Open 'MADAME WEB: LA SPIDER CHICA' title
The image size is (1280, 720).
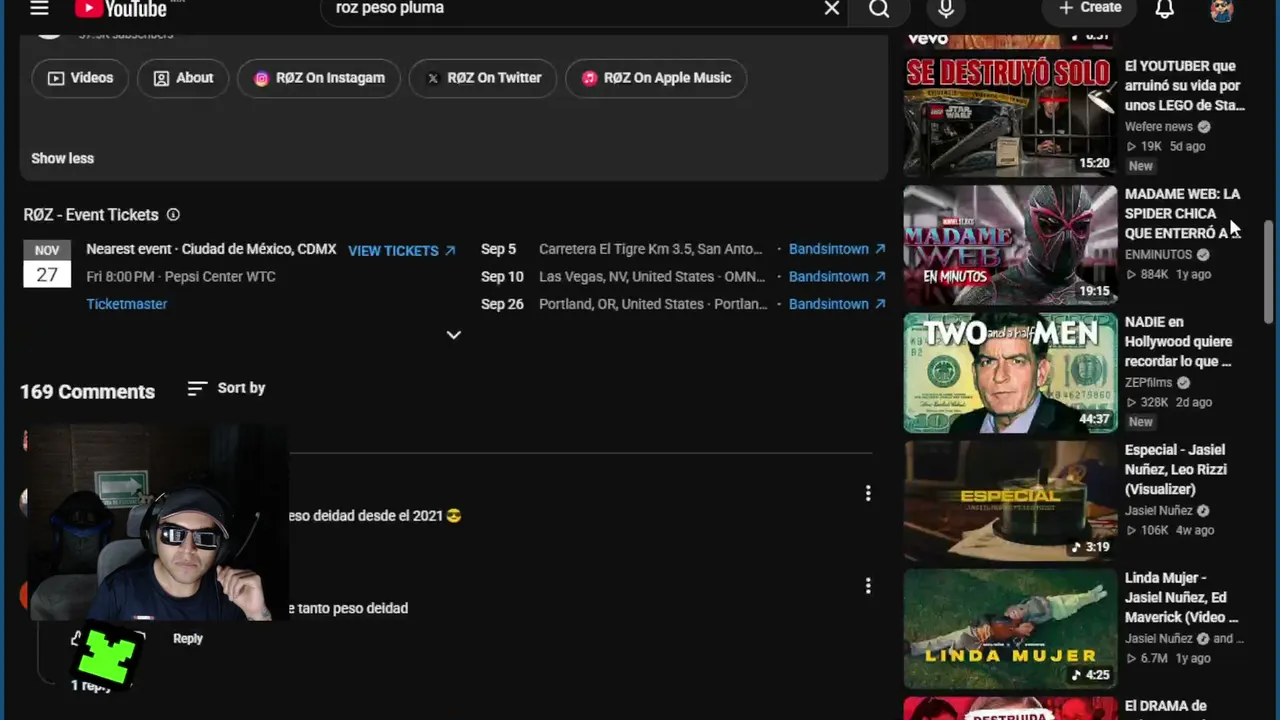pyautogui.click(x=1182, y=214)
